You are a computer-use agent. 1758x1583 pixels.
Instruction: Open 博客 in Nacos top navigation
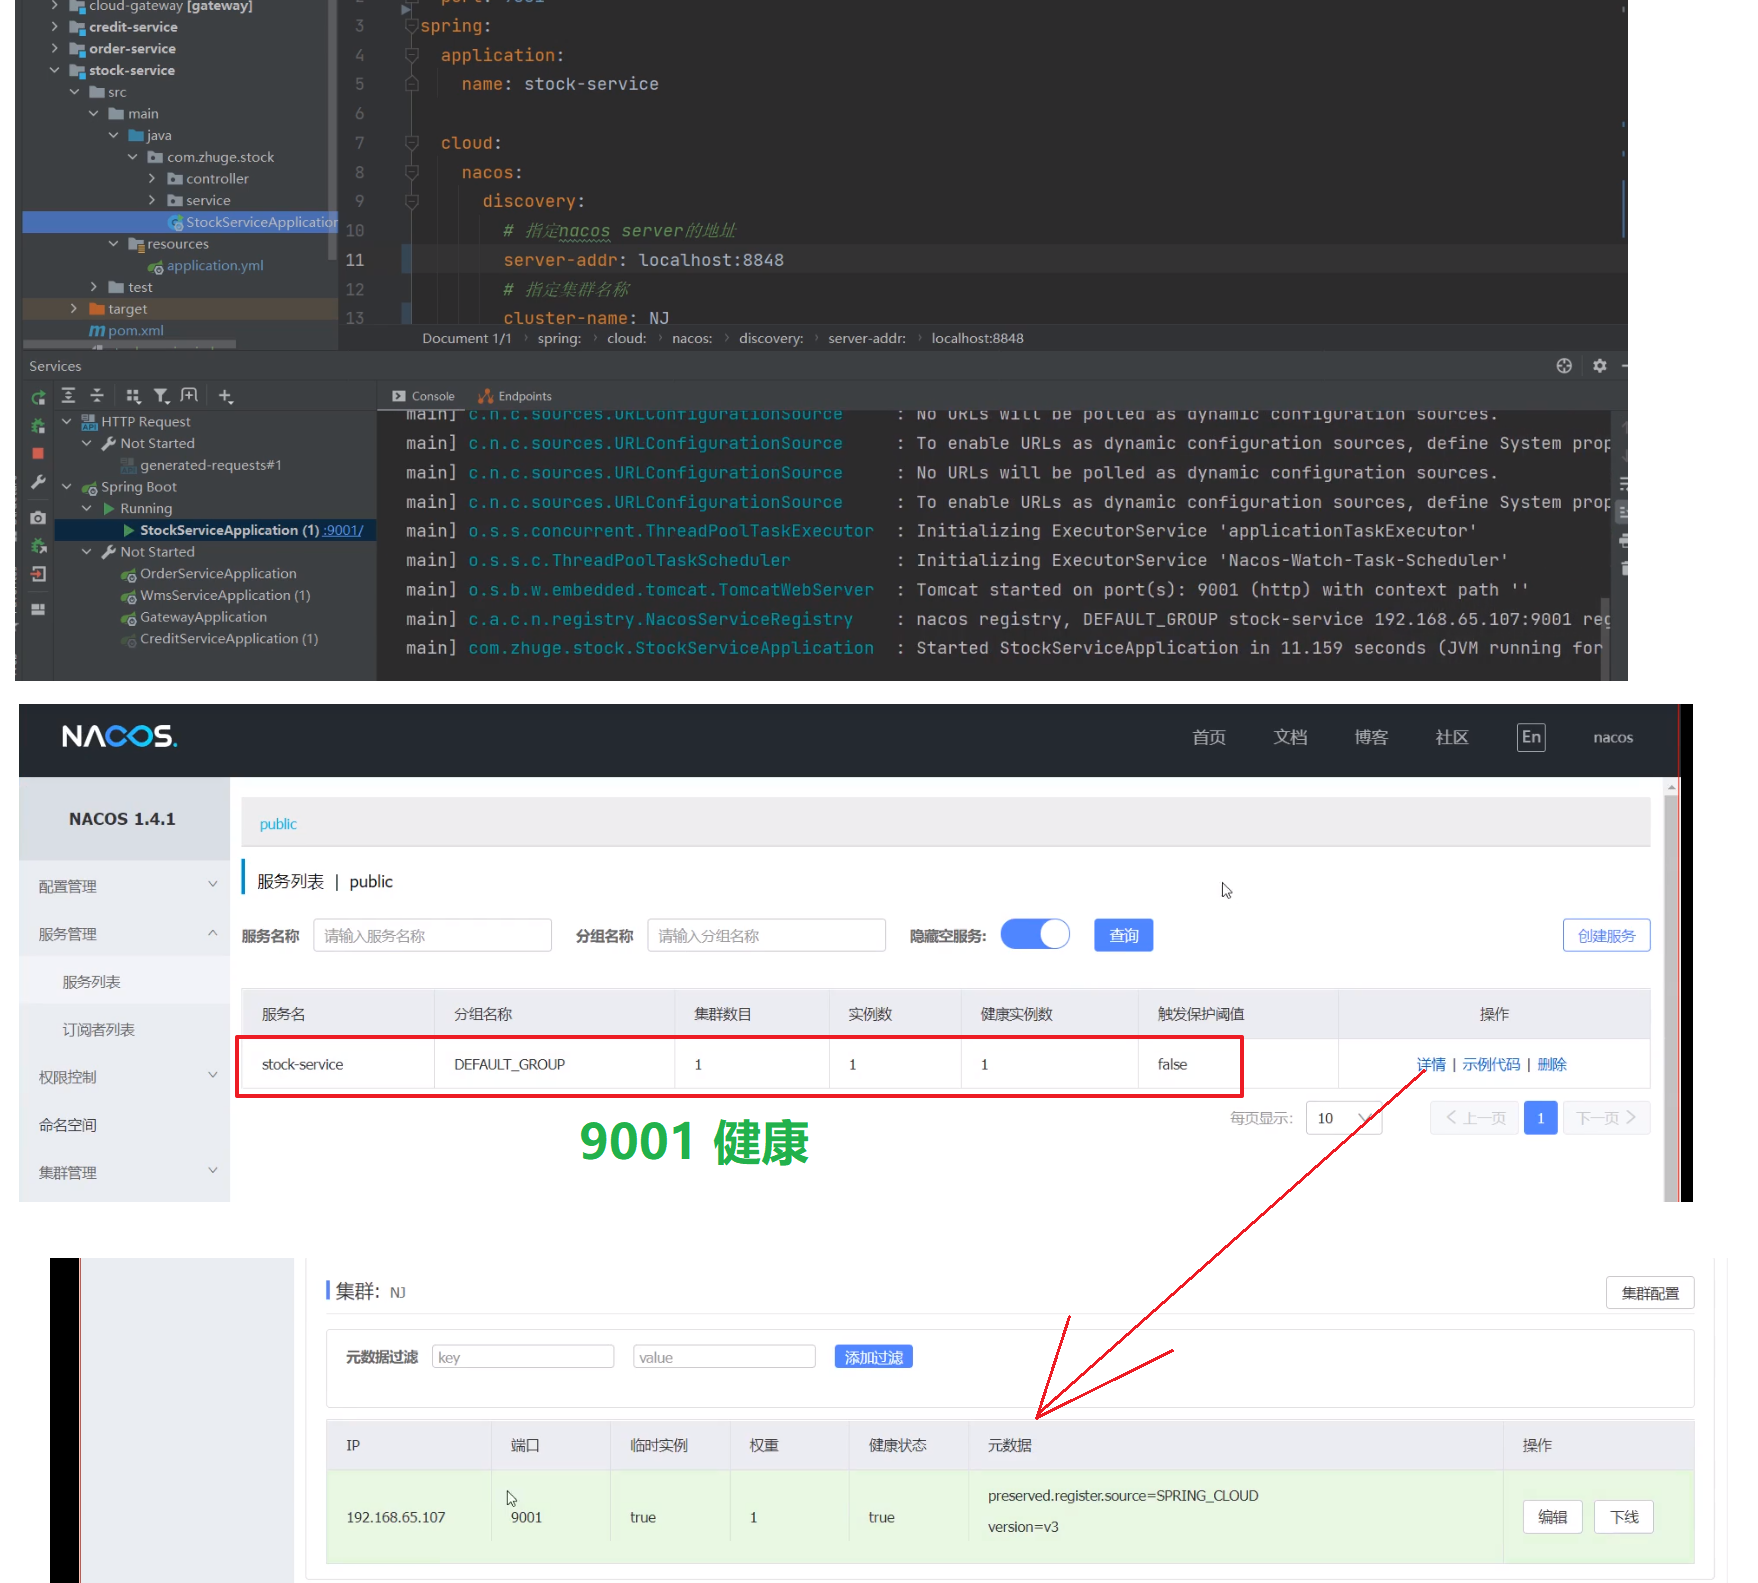click(x=1371, y=737)
